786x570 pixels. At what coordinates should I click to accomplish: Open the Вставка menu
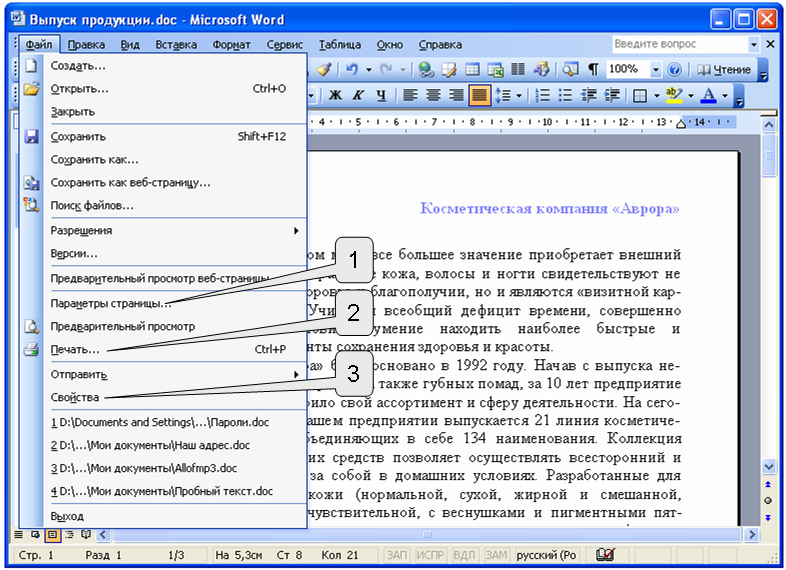(x=176, y=45)
